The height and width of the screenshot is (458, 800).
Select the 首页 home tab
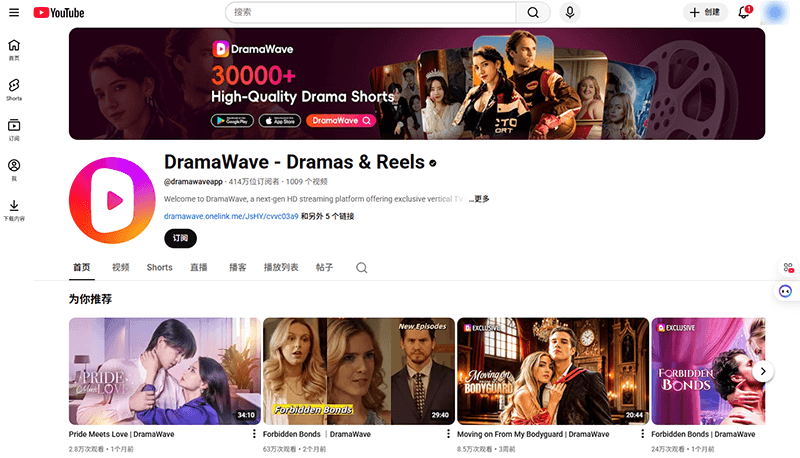(x=82, y=267)
